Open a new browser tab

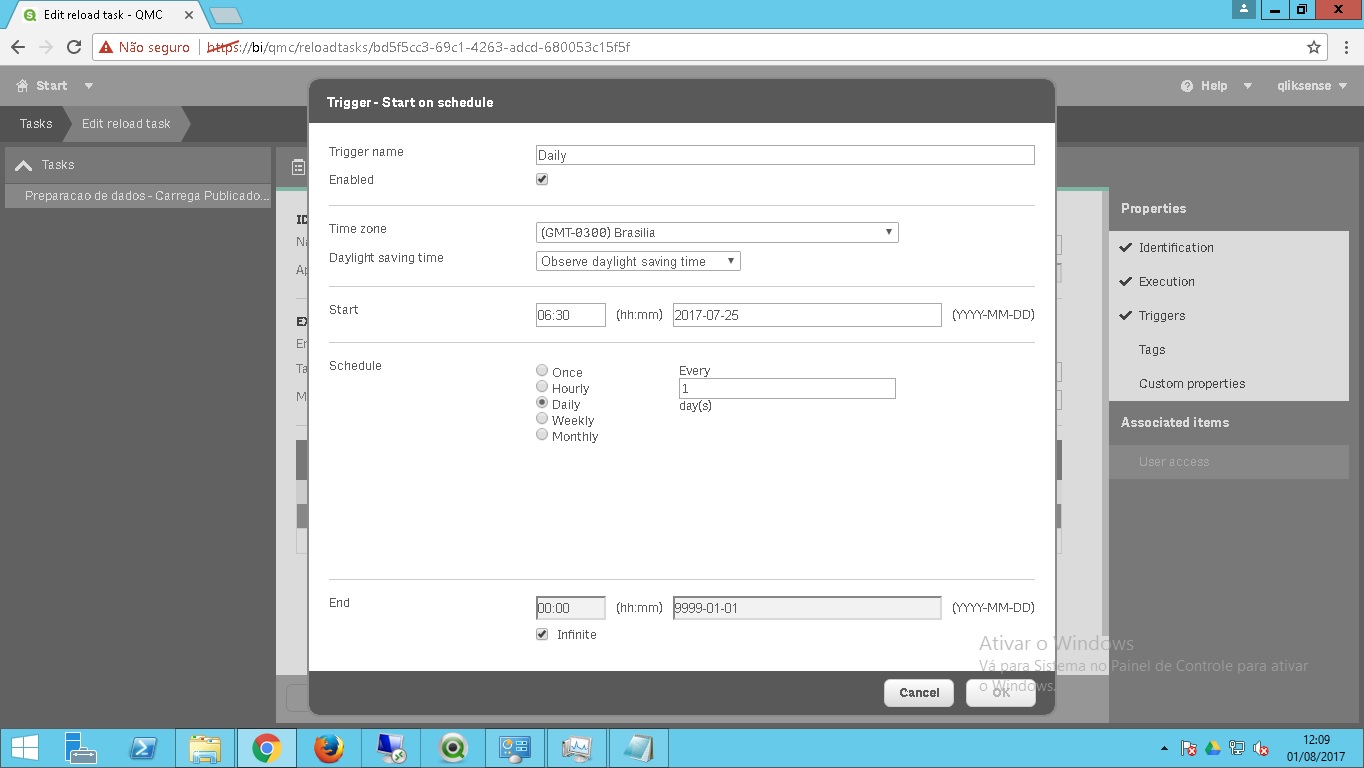[225, 15]
